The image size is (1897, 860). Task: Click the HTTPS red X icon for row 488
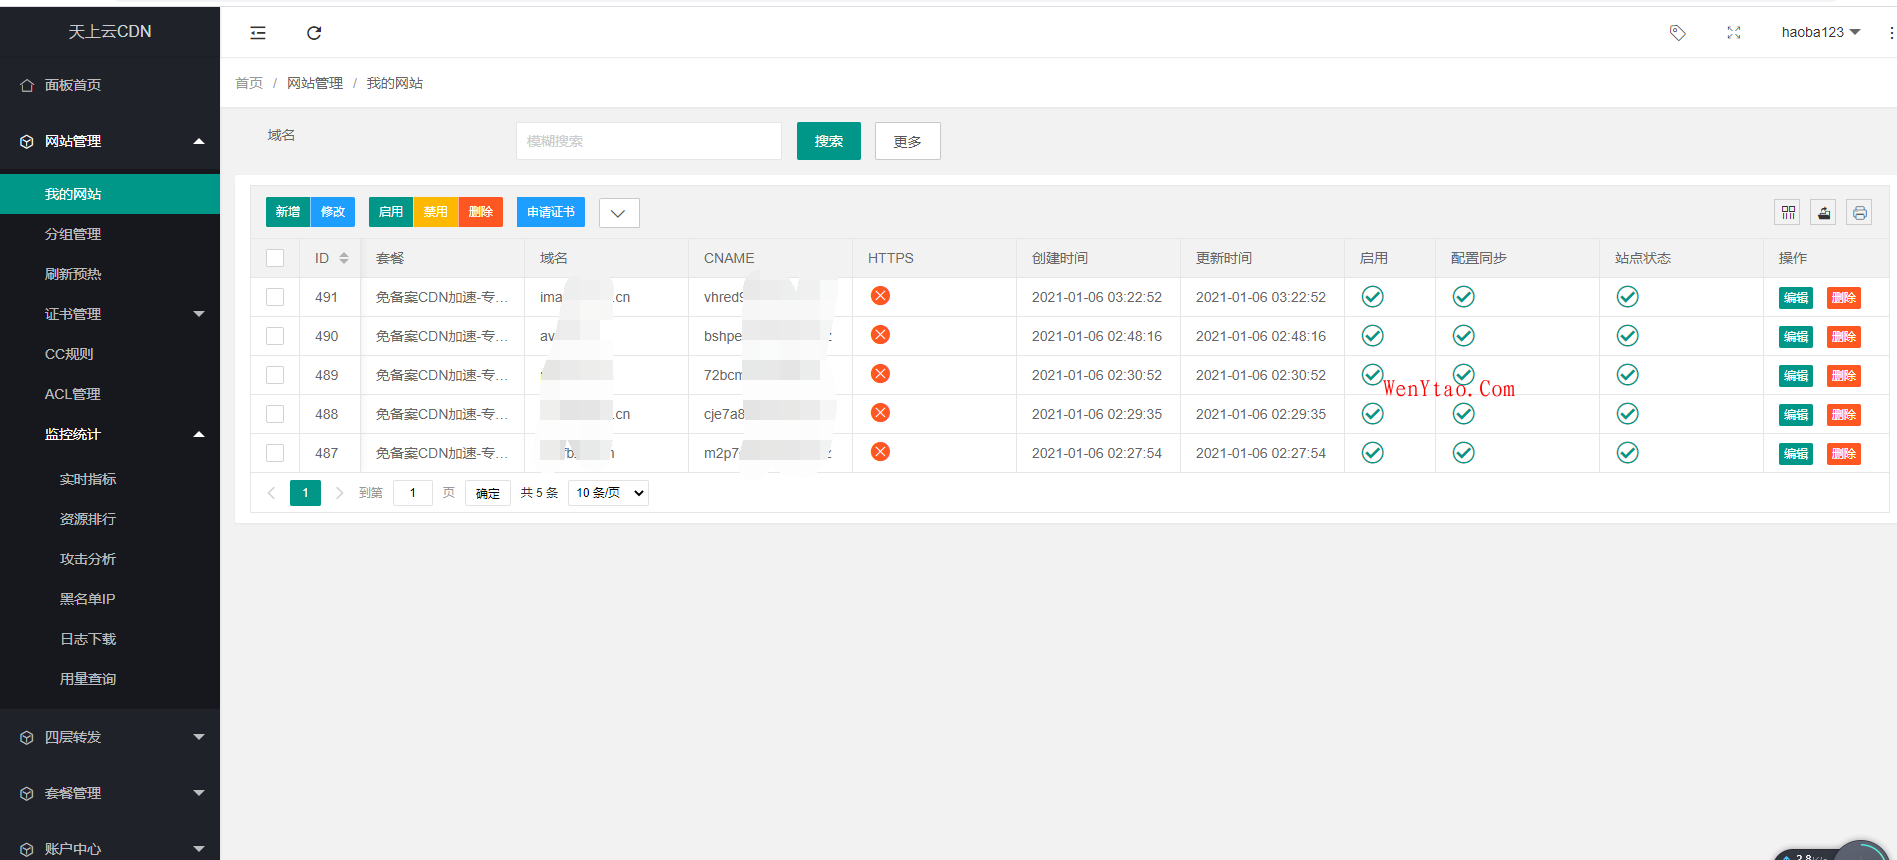click(880, 413)
